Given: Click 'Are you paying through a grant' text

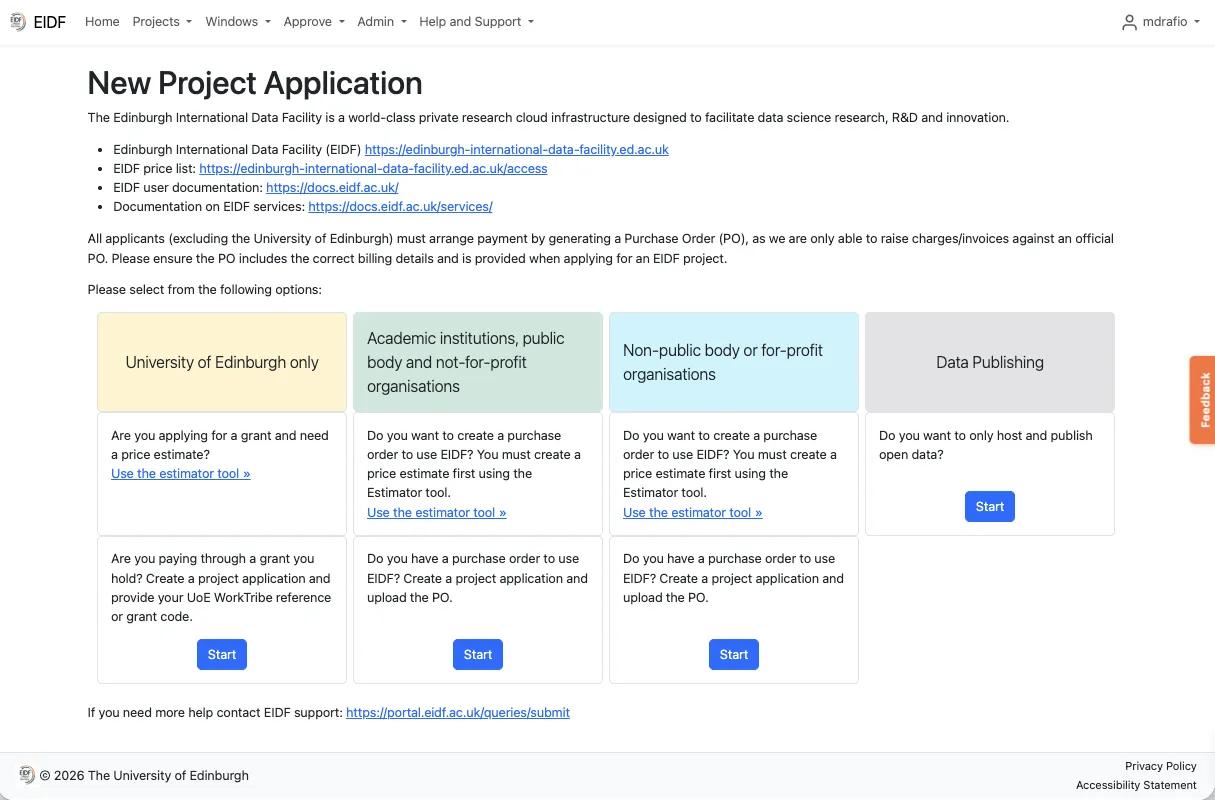Looking at the screenshot, I should click(221, 588).
